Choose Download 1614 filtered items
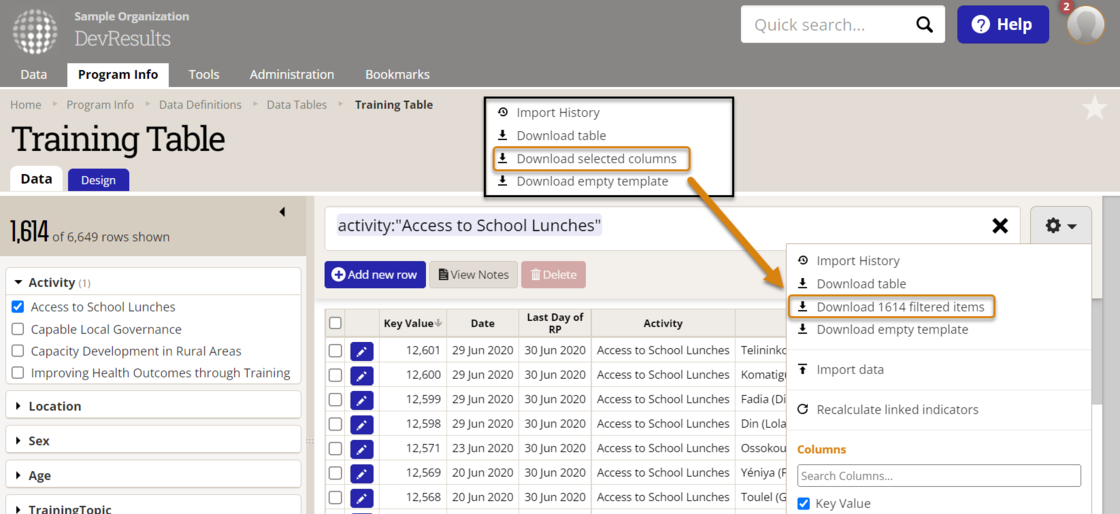The image size is (1120, 514). click(x=891, y=307)
